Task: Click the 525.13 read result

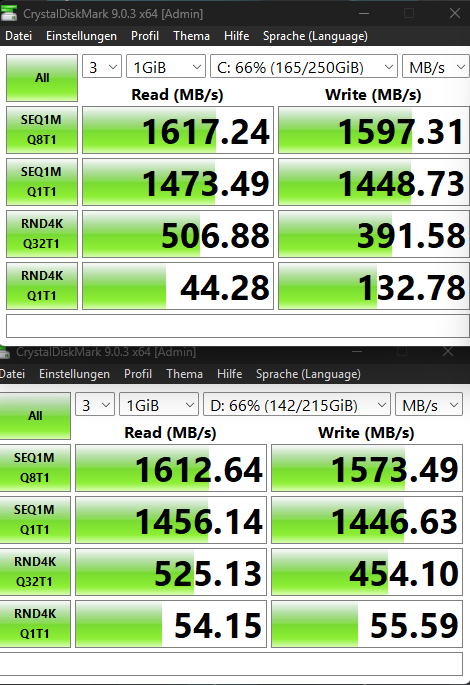Action: point(171,572)
